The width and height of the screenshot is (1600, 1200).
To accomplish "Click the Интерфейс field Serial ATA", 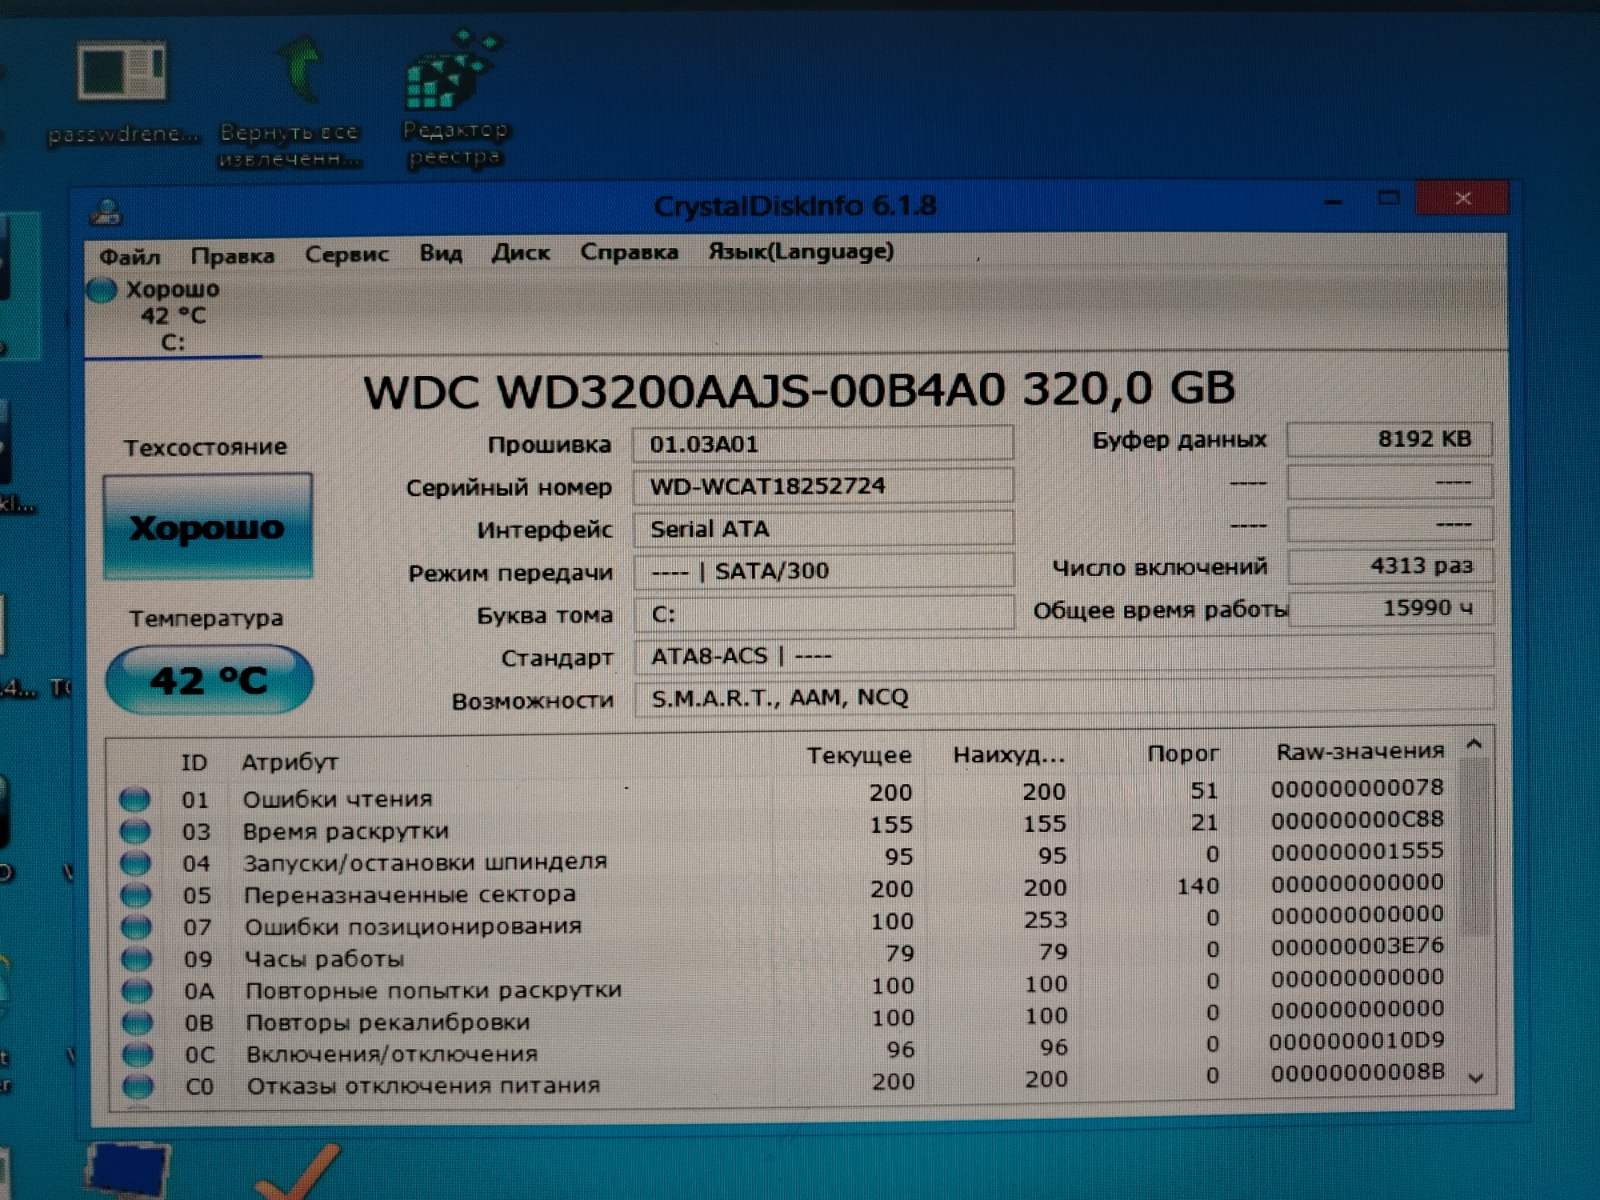I will (823, 529).
